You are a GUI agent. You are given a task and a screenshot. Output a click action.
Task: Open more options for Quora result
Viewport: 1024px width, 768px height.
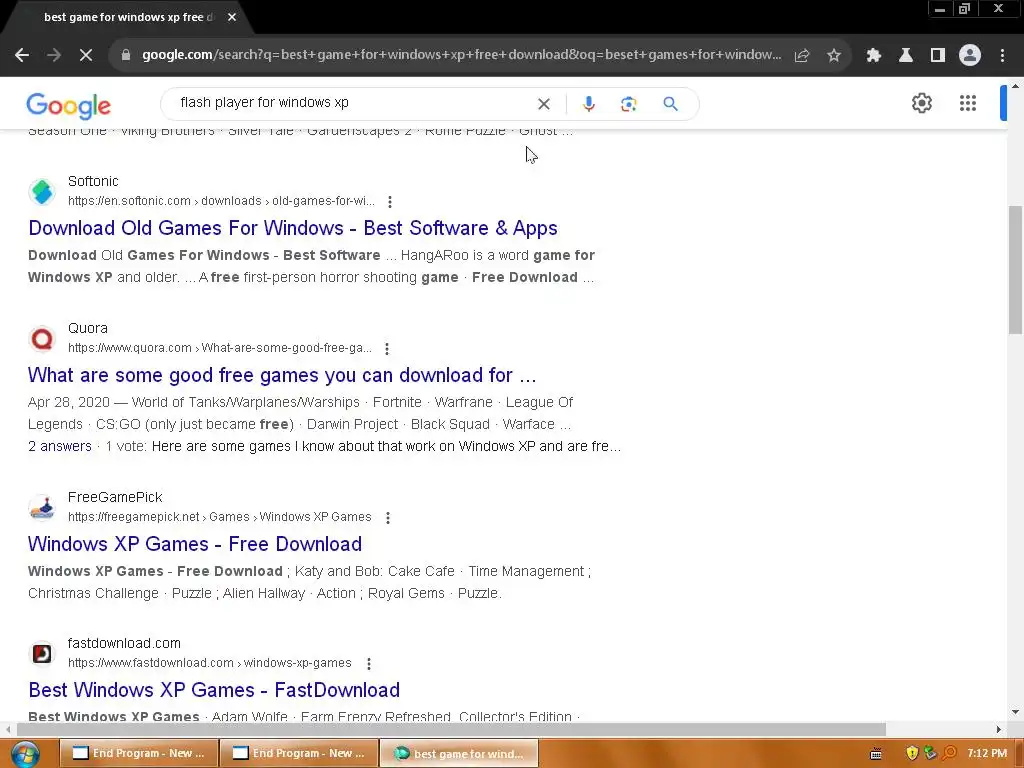tap(387, 349)
